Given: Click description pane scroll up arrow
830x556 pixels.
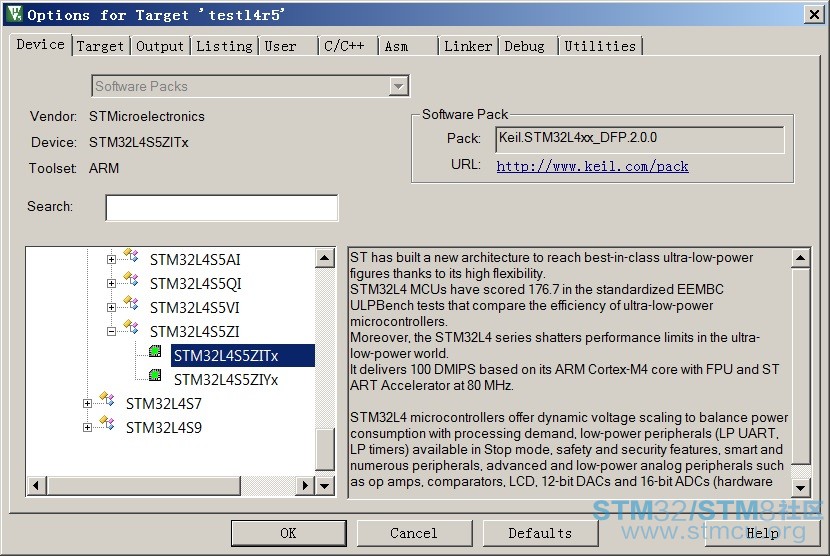Looking at the screenshot, I should pos(800,258).
